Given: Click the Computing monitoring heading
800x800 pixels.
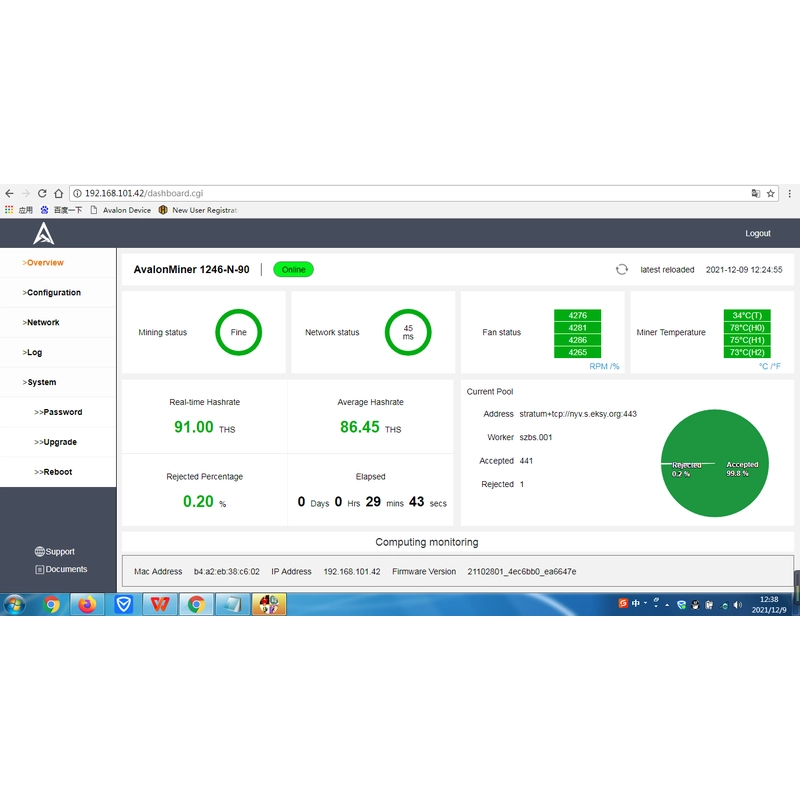Looking at the screenshot, I should [427, 542].
